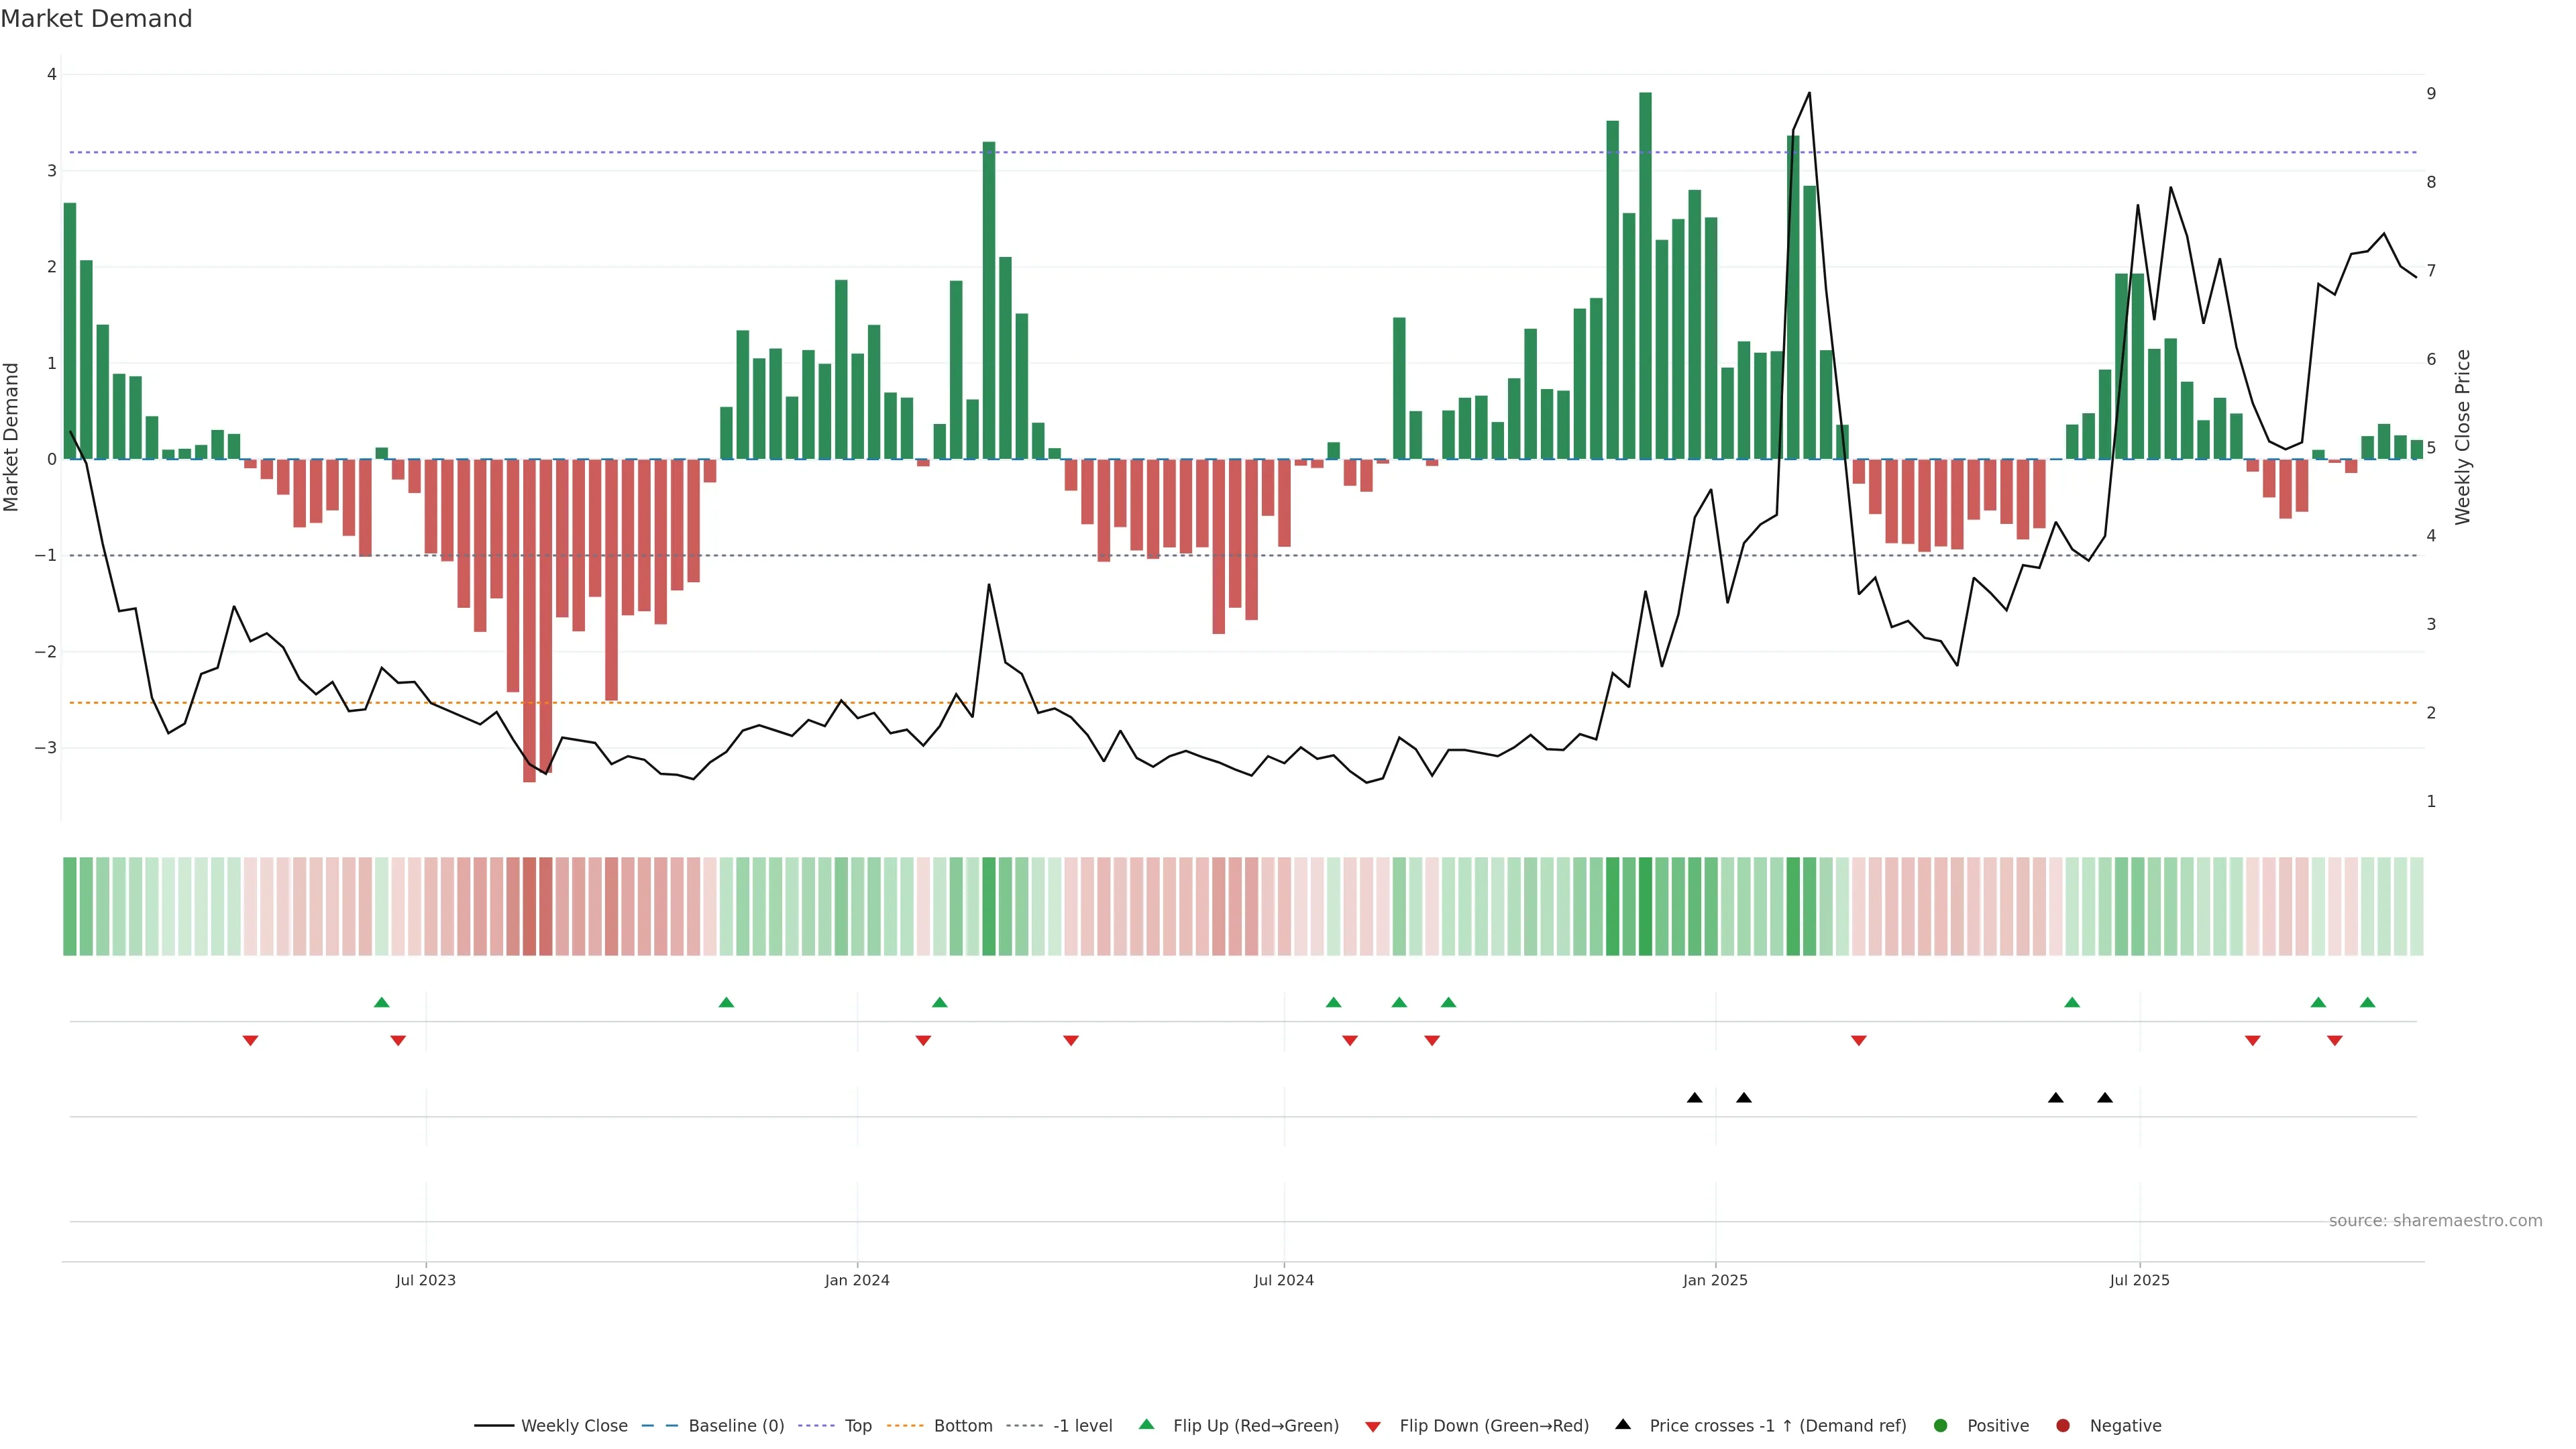Click the leftmost red flip-down triangle marker

click(x=250, y=1041)
